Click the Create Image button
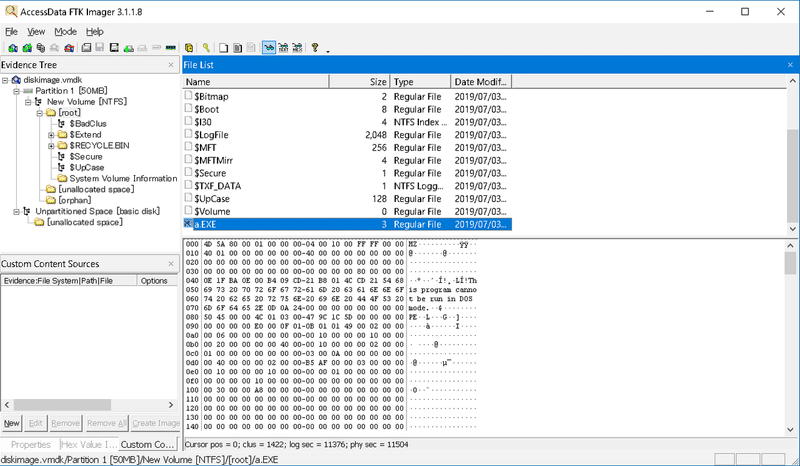The height and width of the screenshot is (466, 800). (156, 423)
